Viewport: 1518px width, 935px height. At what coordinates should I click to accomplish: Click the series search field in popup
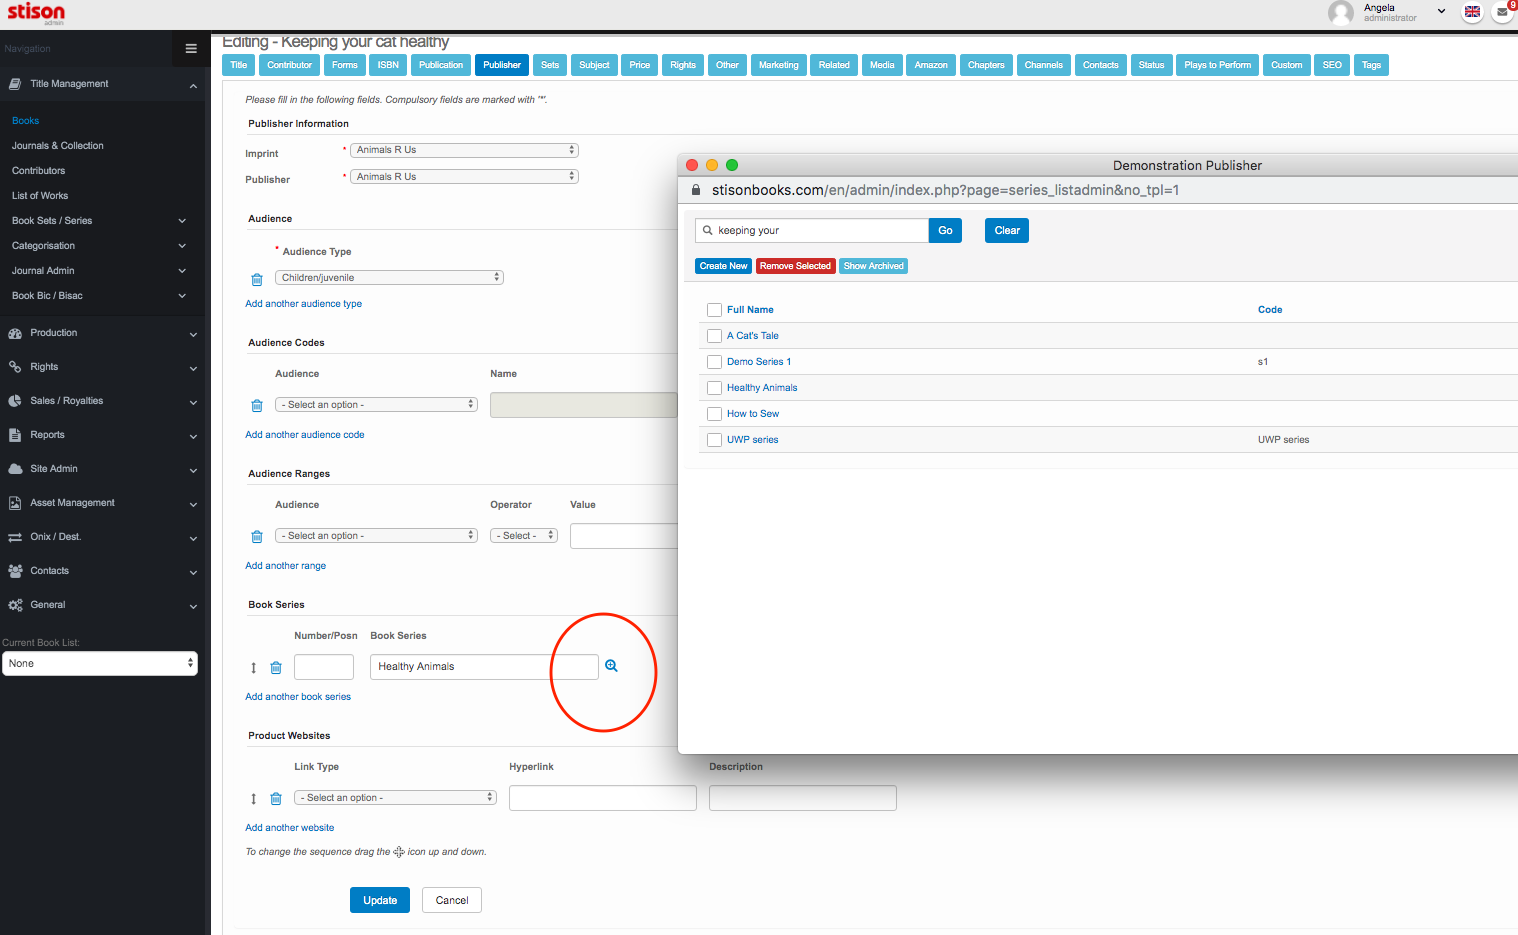(818, 231)
